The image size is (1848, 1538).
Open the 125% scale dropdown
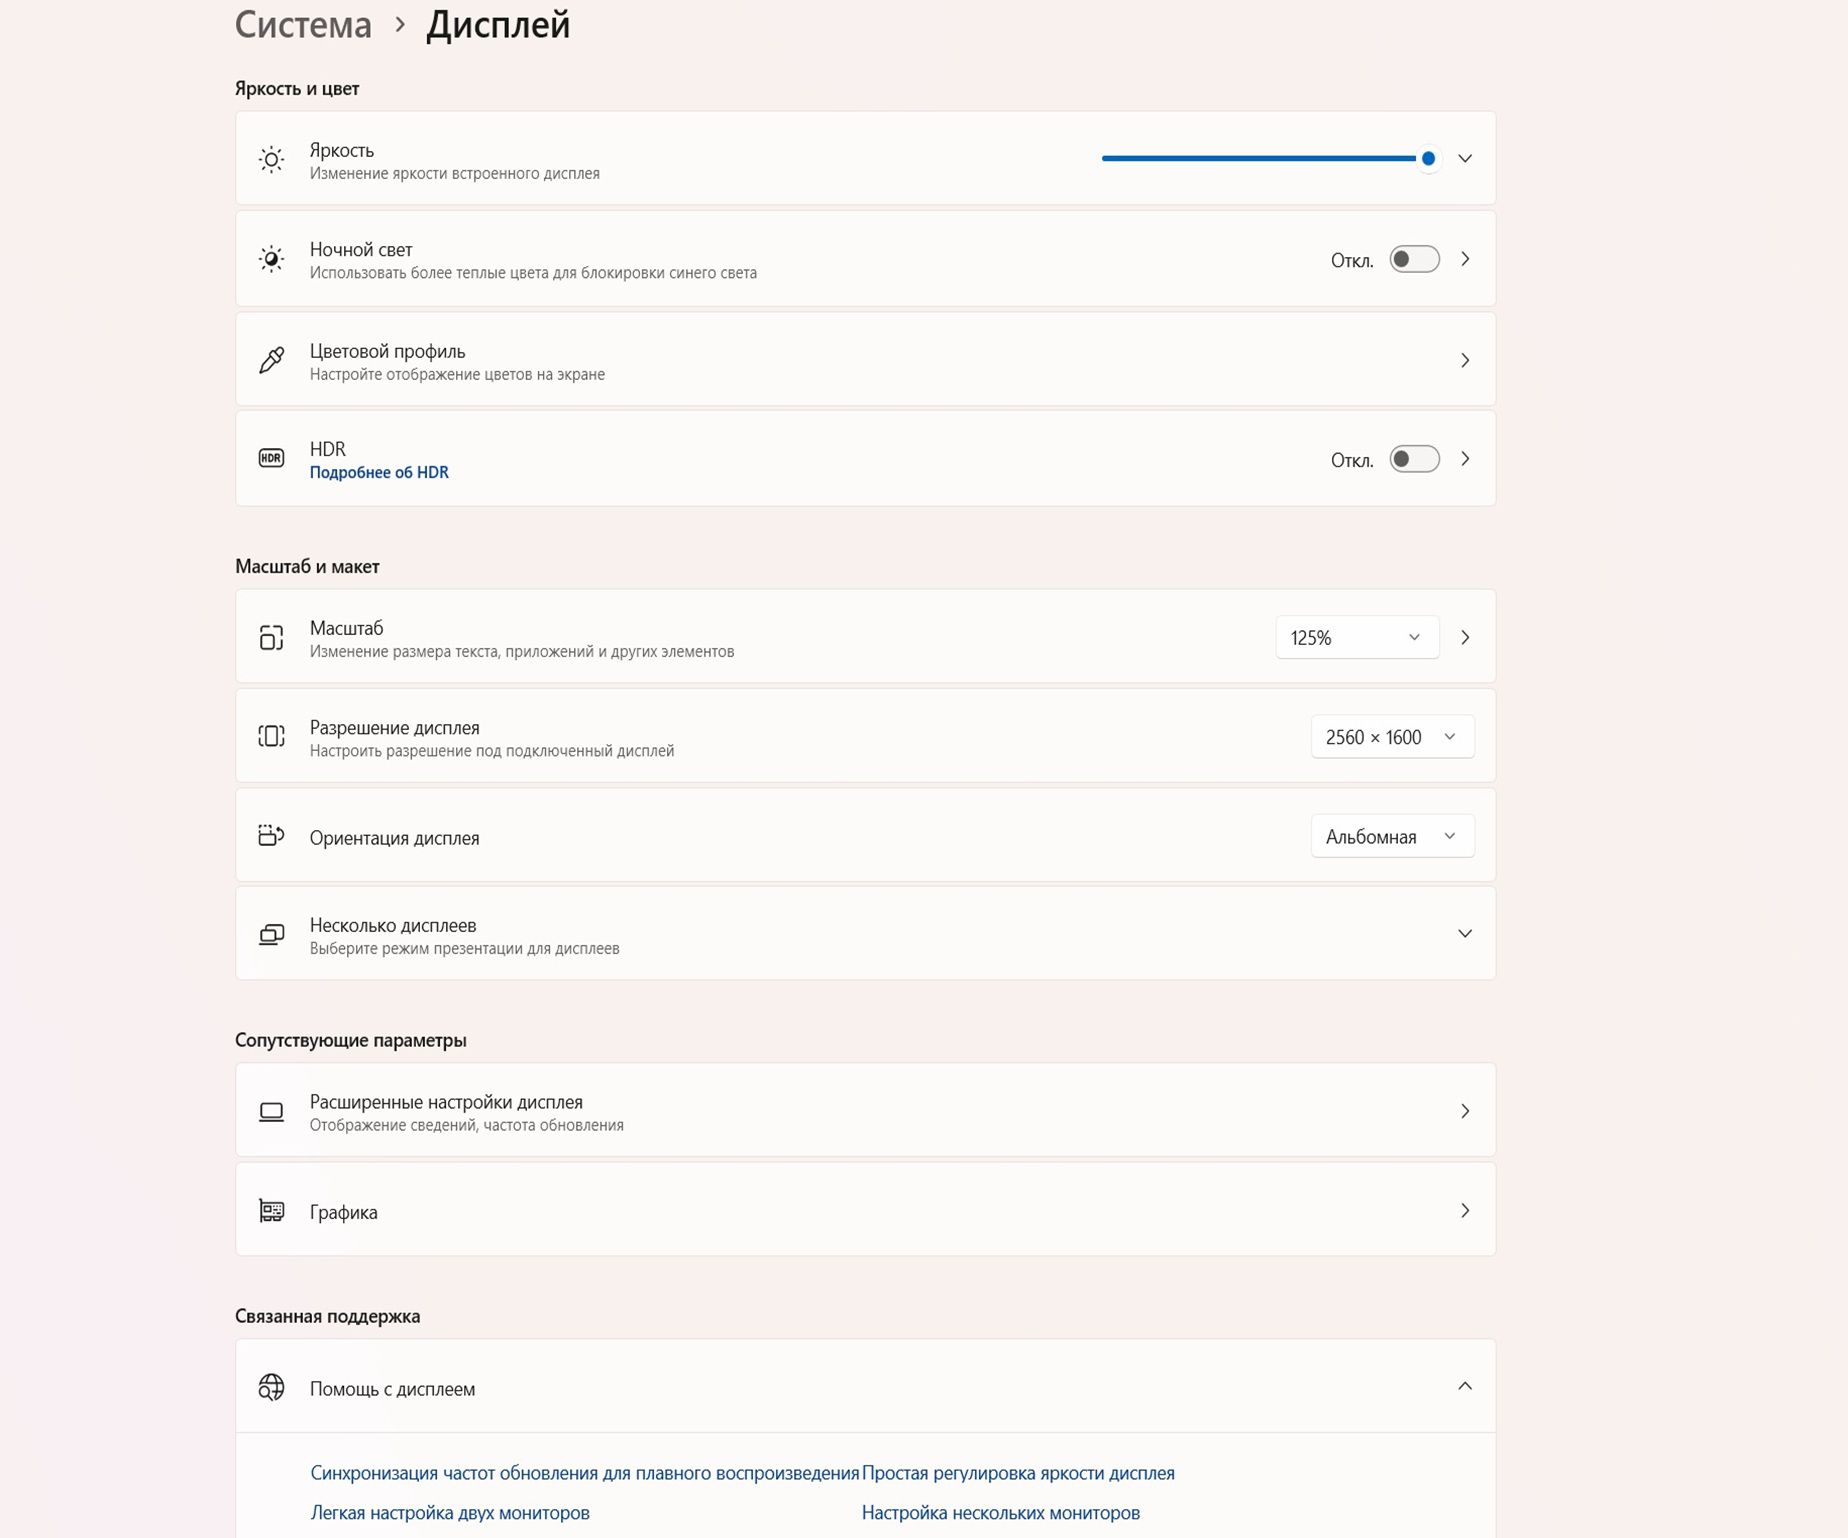[x=1356, y=637]
